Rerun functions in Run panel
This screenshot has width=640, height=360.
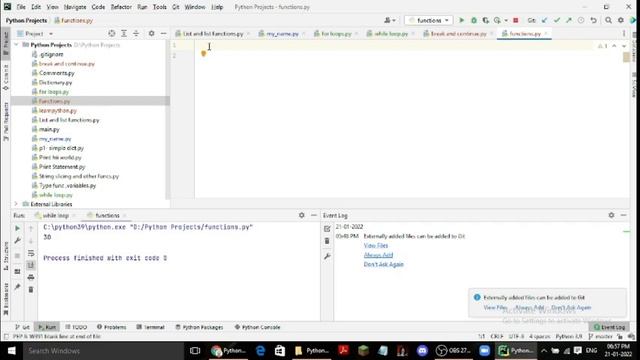(18, 228)
